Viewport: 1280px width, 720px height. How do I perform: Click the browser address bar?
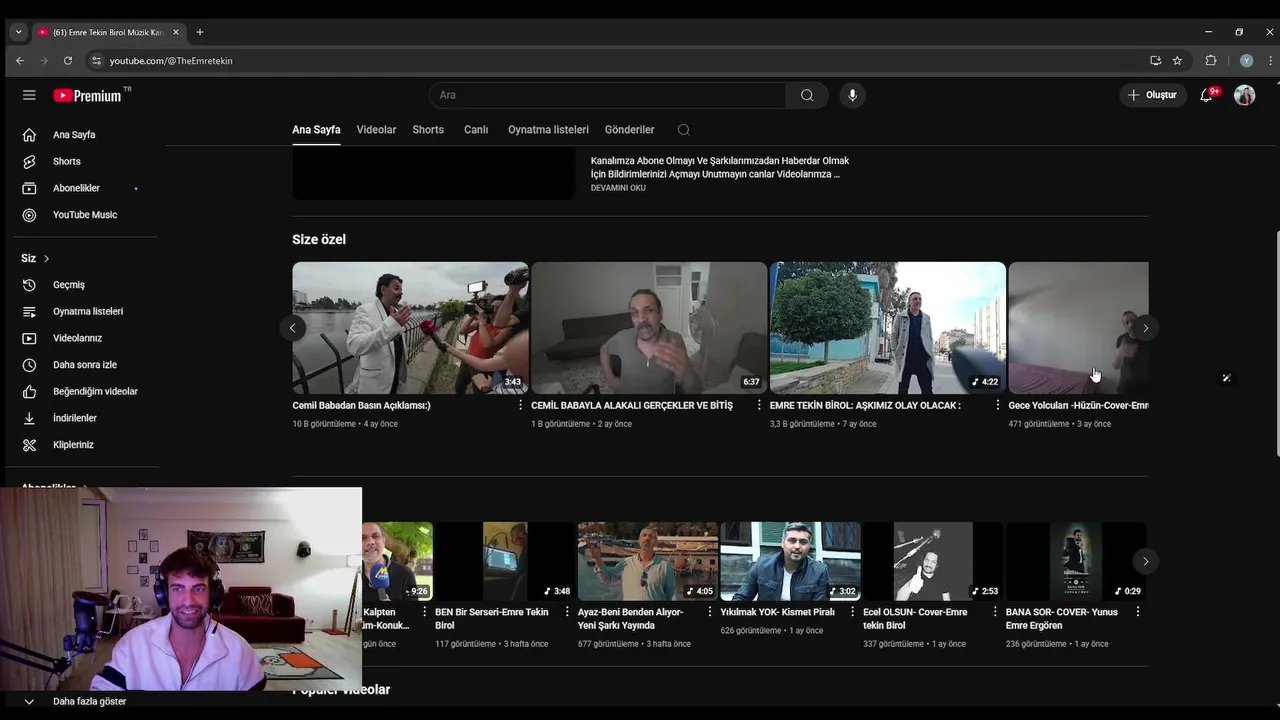(620, 61)
